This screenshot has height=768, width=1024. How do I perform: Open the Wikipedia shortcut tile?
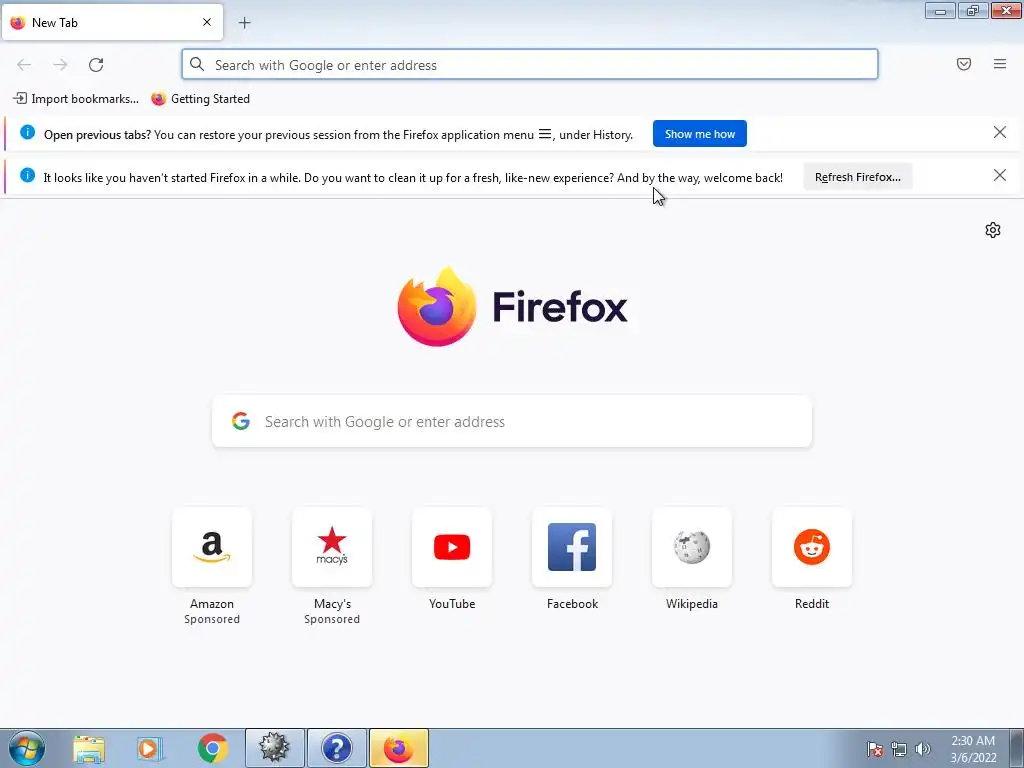tap(692, 547)
